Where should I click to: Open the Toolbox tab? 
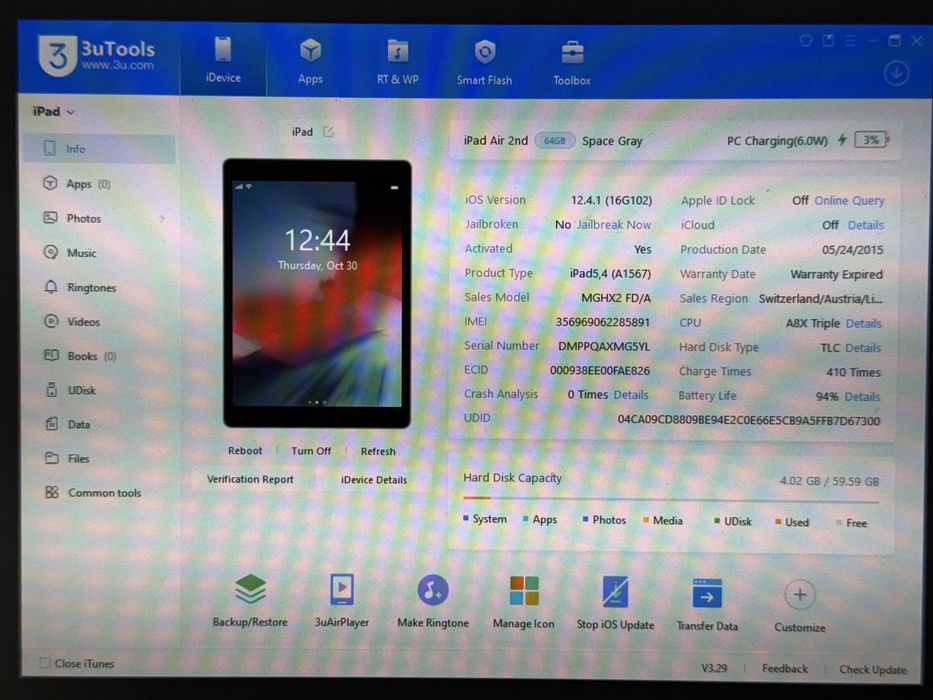[572, 63]
